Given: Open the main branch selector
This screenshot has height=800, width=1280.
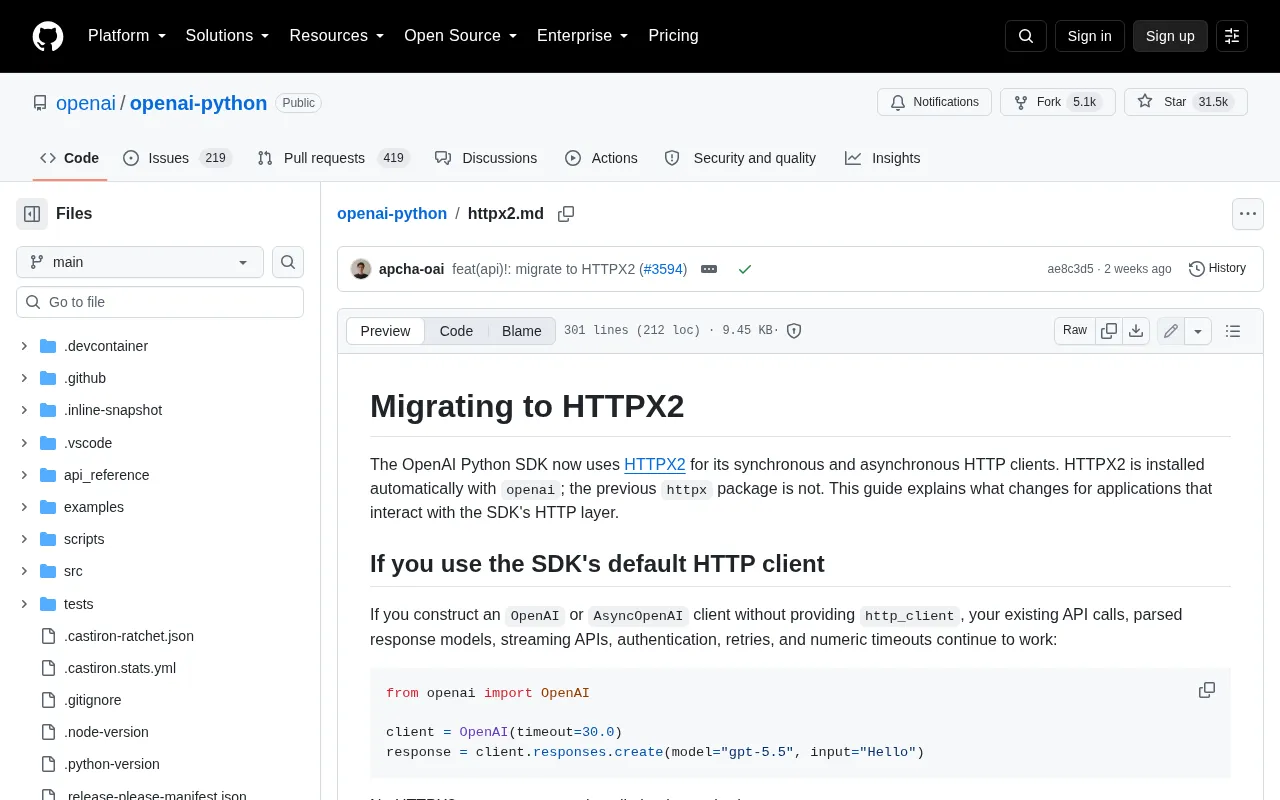Looking at the screenshot, I should pyautogui.click(x=140, y=262).
